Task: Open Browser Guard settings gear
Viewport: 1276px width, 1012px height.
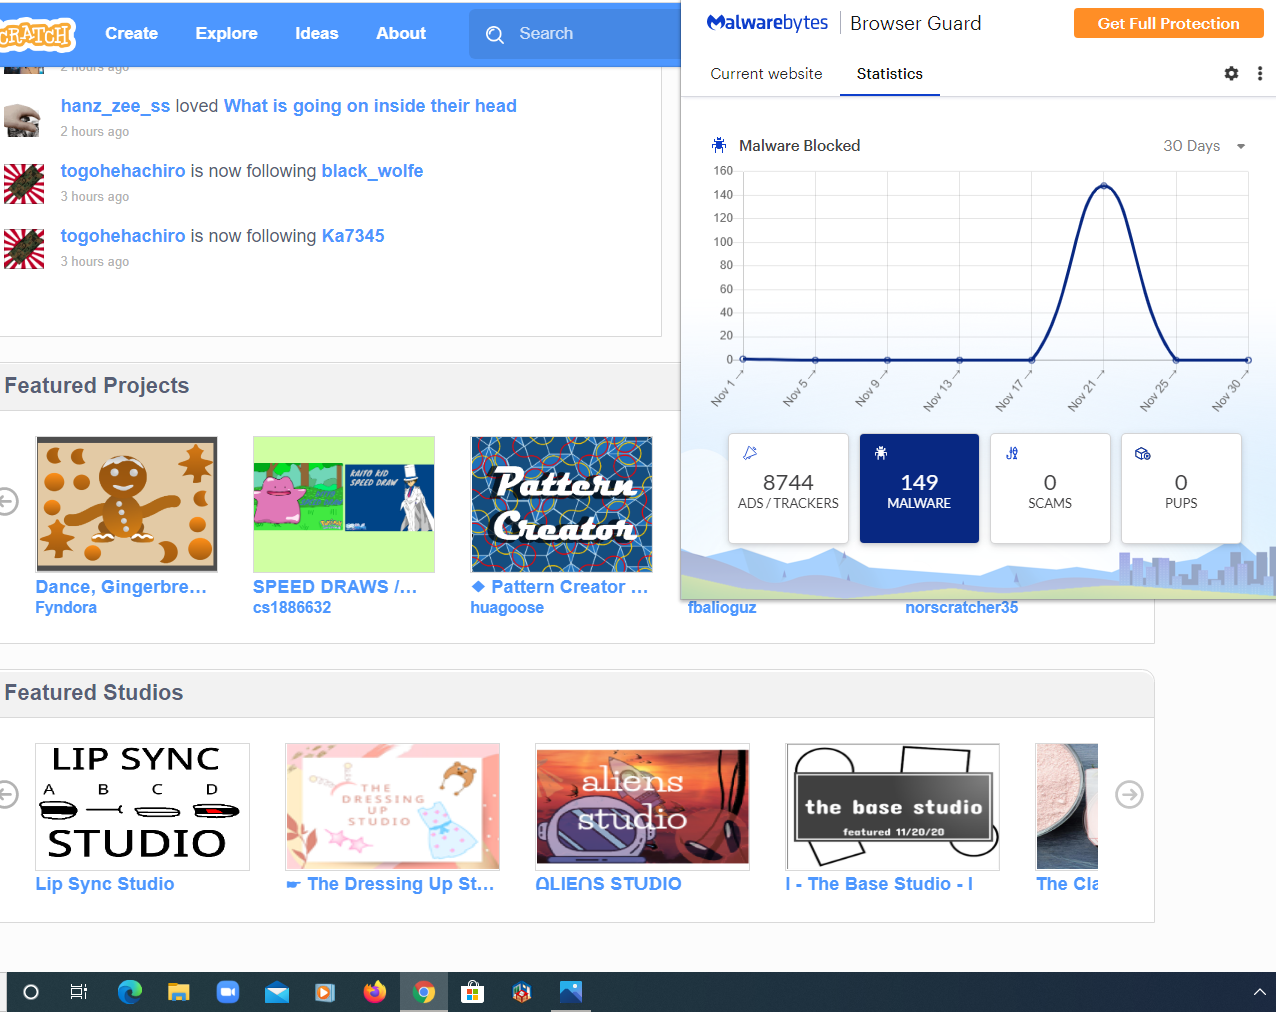Action: coord(1231,73)
